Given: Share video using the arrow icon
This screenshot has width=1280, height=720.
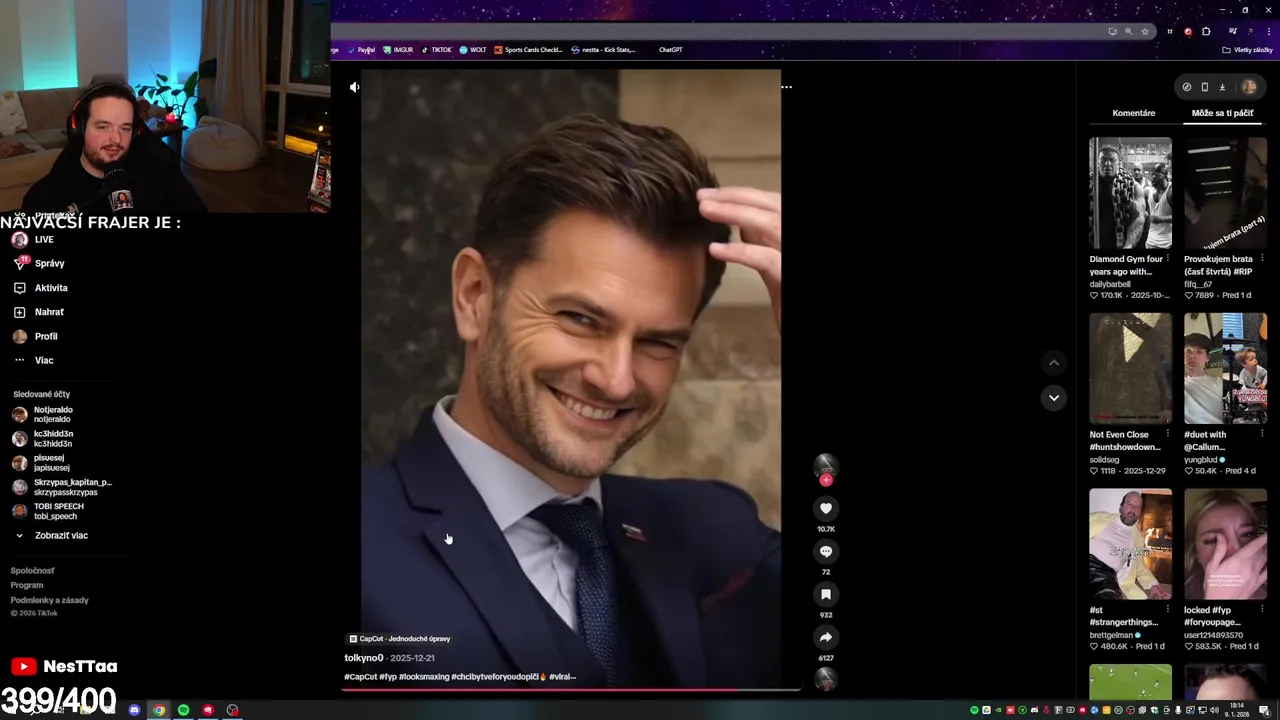Looking at the screenshot, I should click(x=826, y=637).
